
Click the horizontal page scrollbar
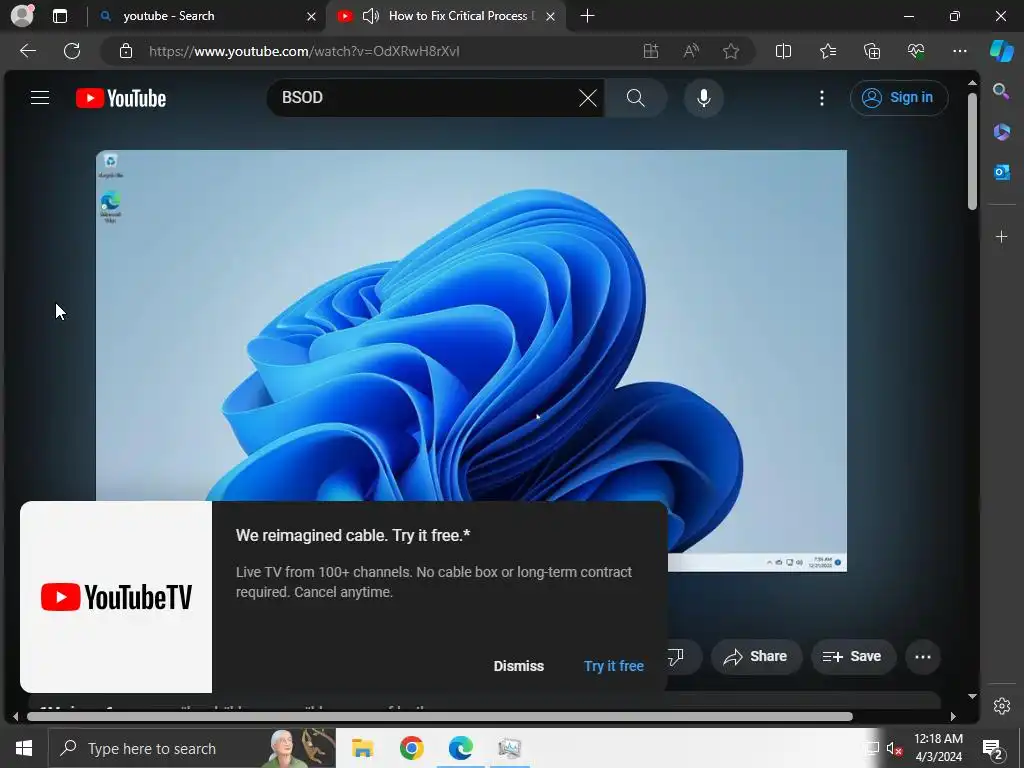click(439, 716)
